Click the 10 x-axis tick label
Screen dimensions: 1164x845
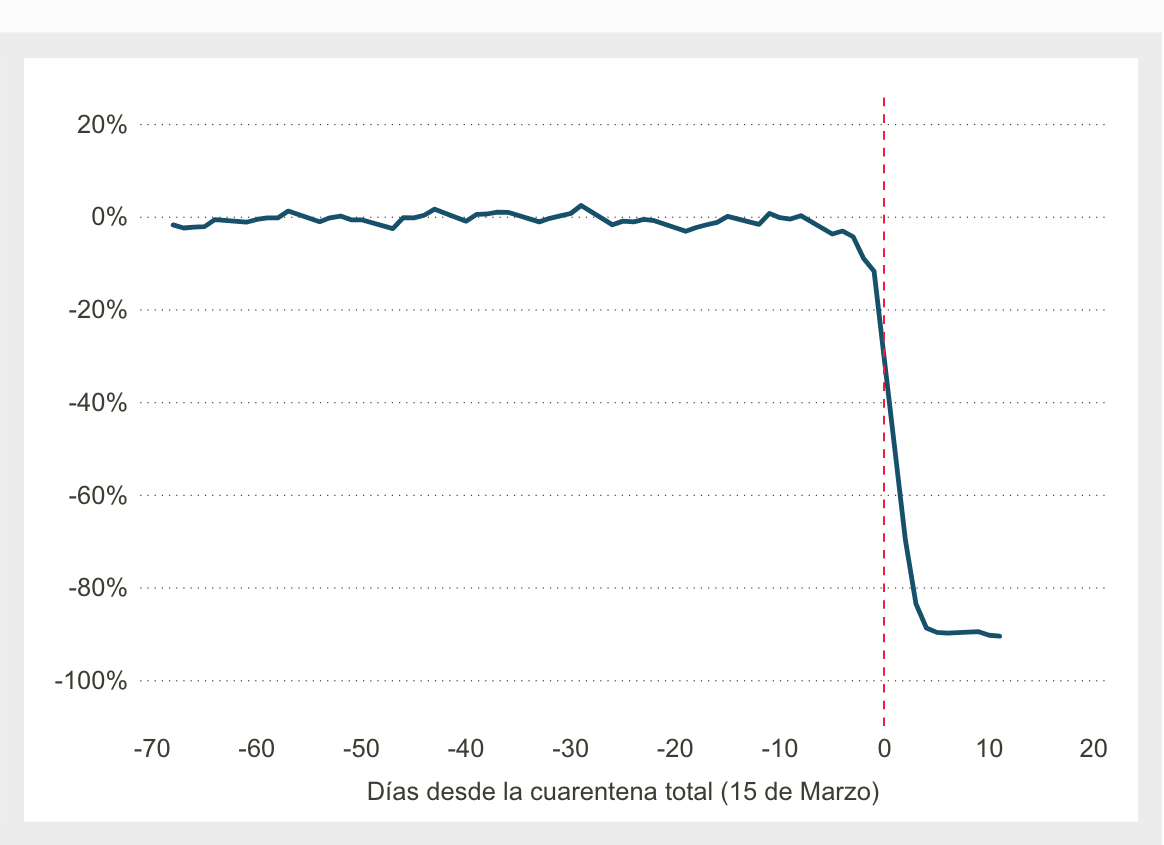(x=989, y=749)
